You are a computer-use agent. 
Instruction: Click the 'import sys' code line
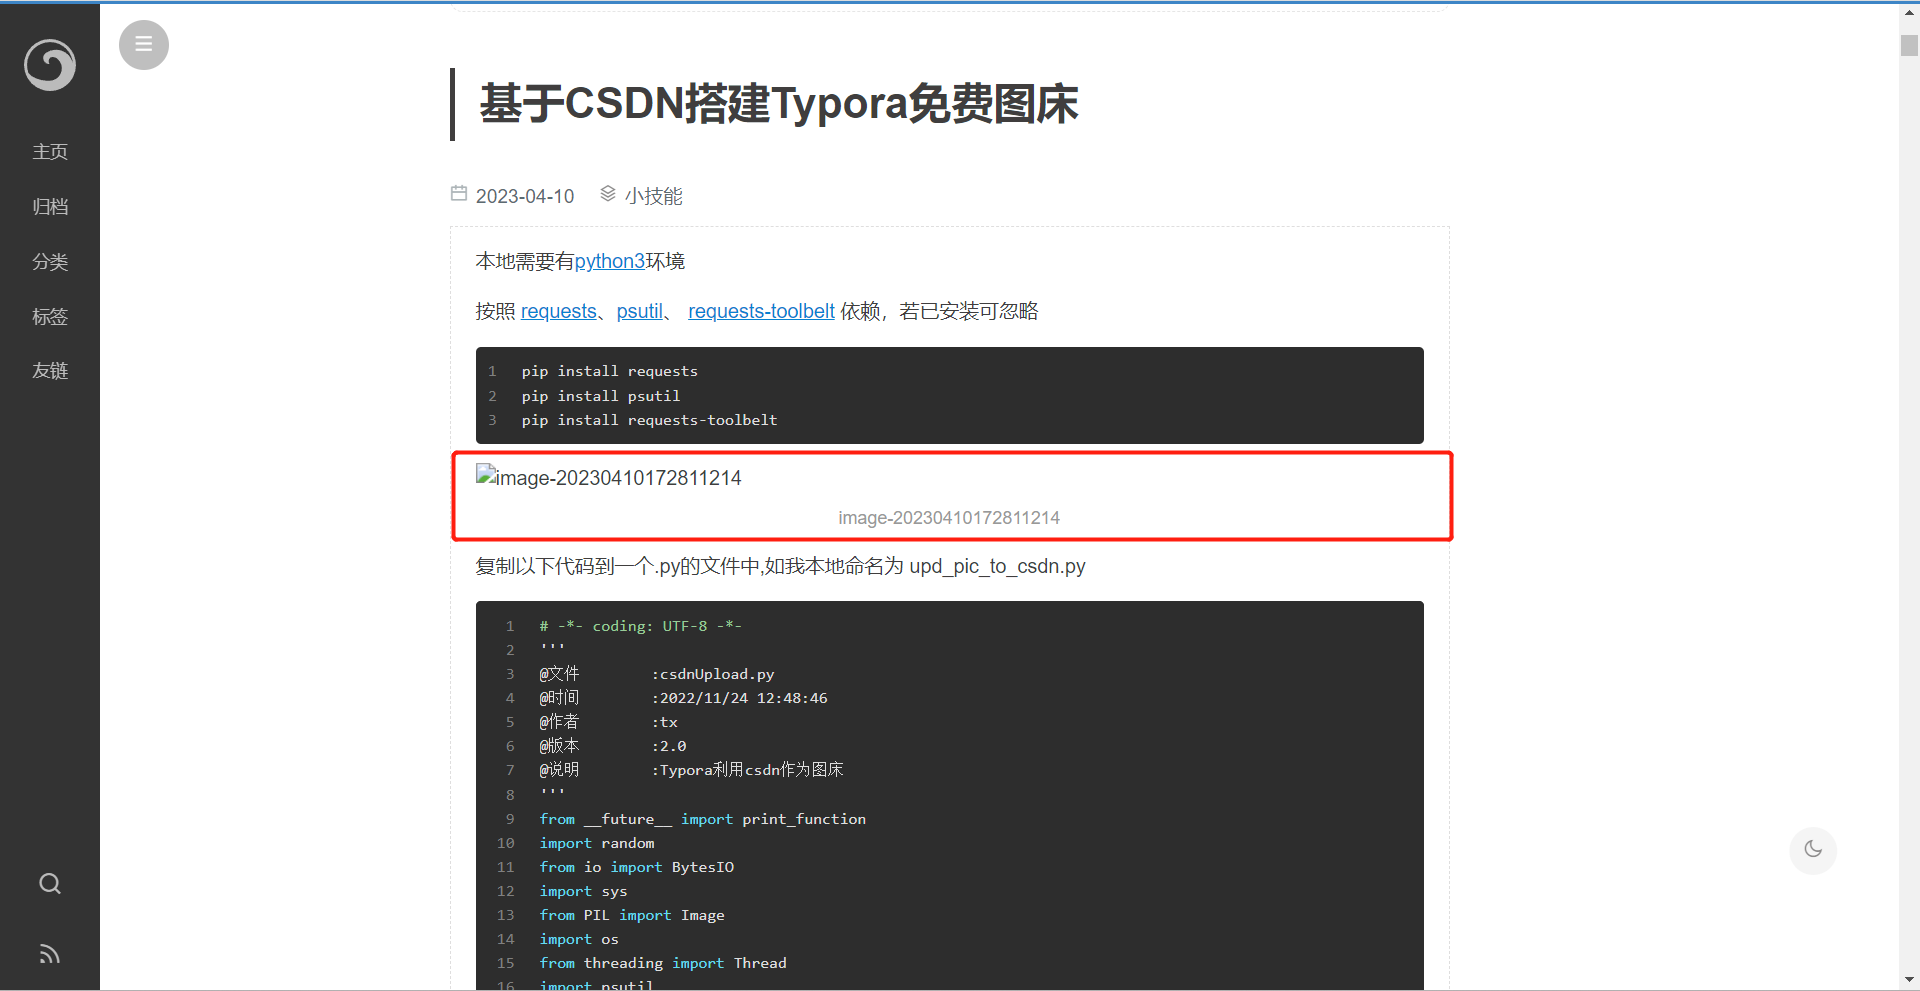(584, 891)
